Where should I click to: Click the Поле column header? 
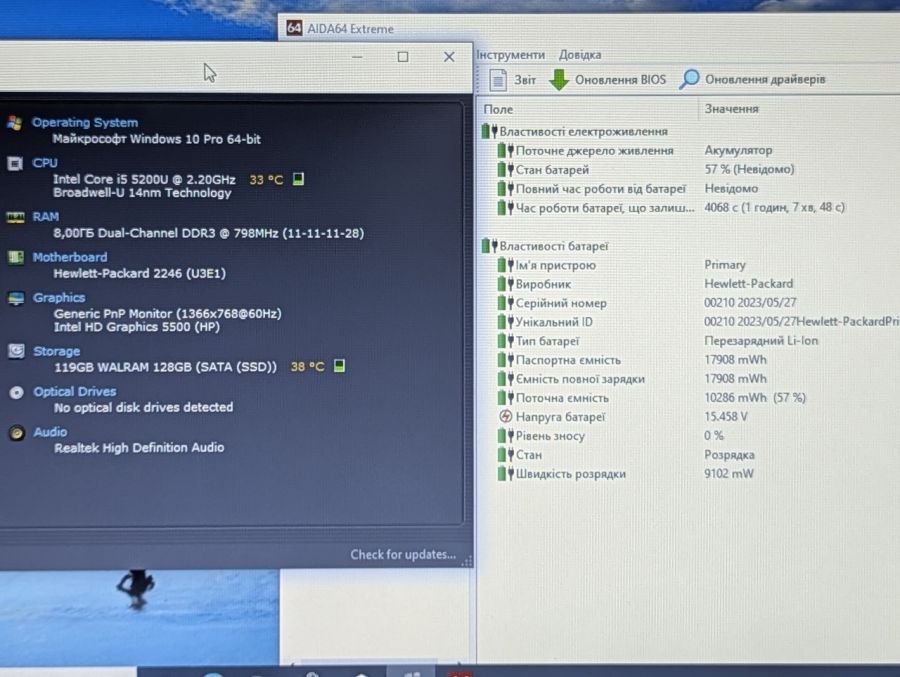click(498, 109)
